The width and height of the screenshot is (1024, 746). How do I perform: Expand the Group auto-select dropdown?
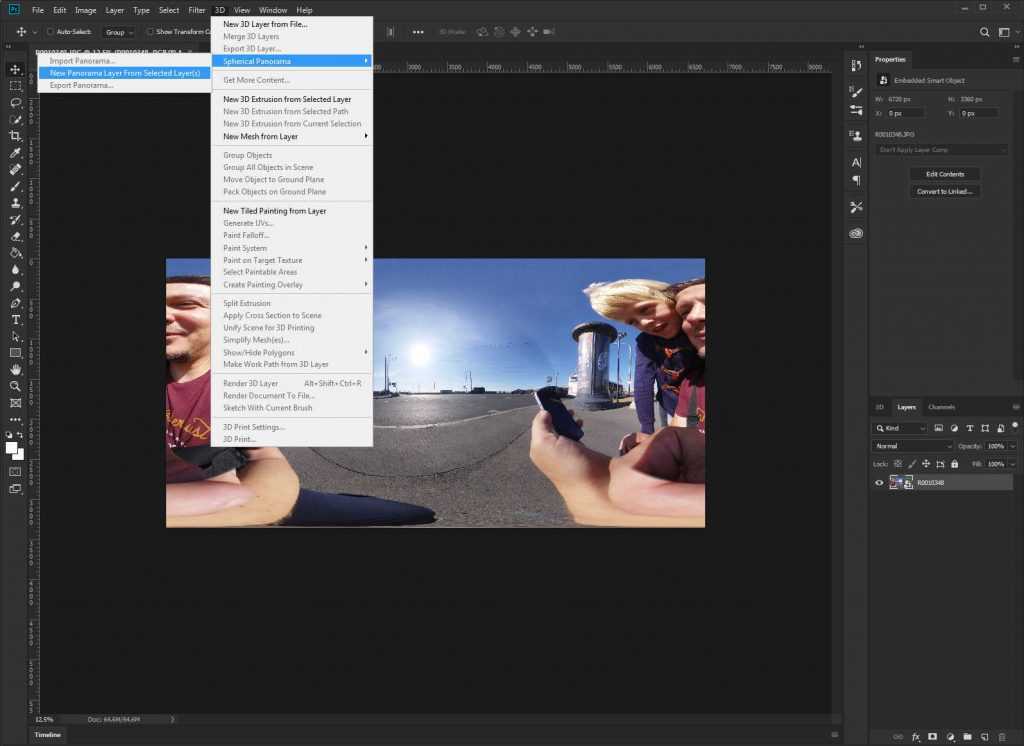pos(119,32)
